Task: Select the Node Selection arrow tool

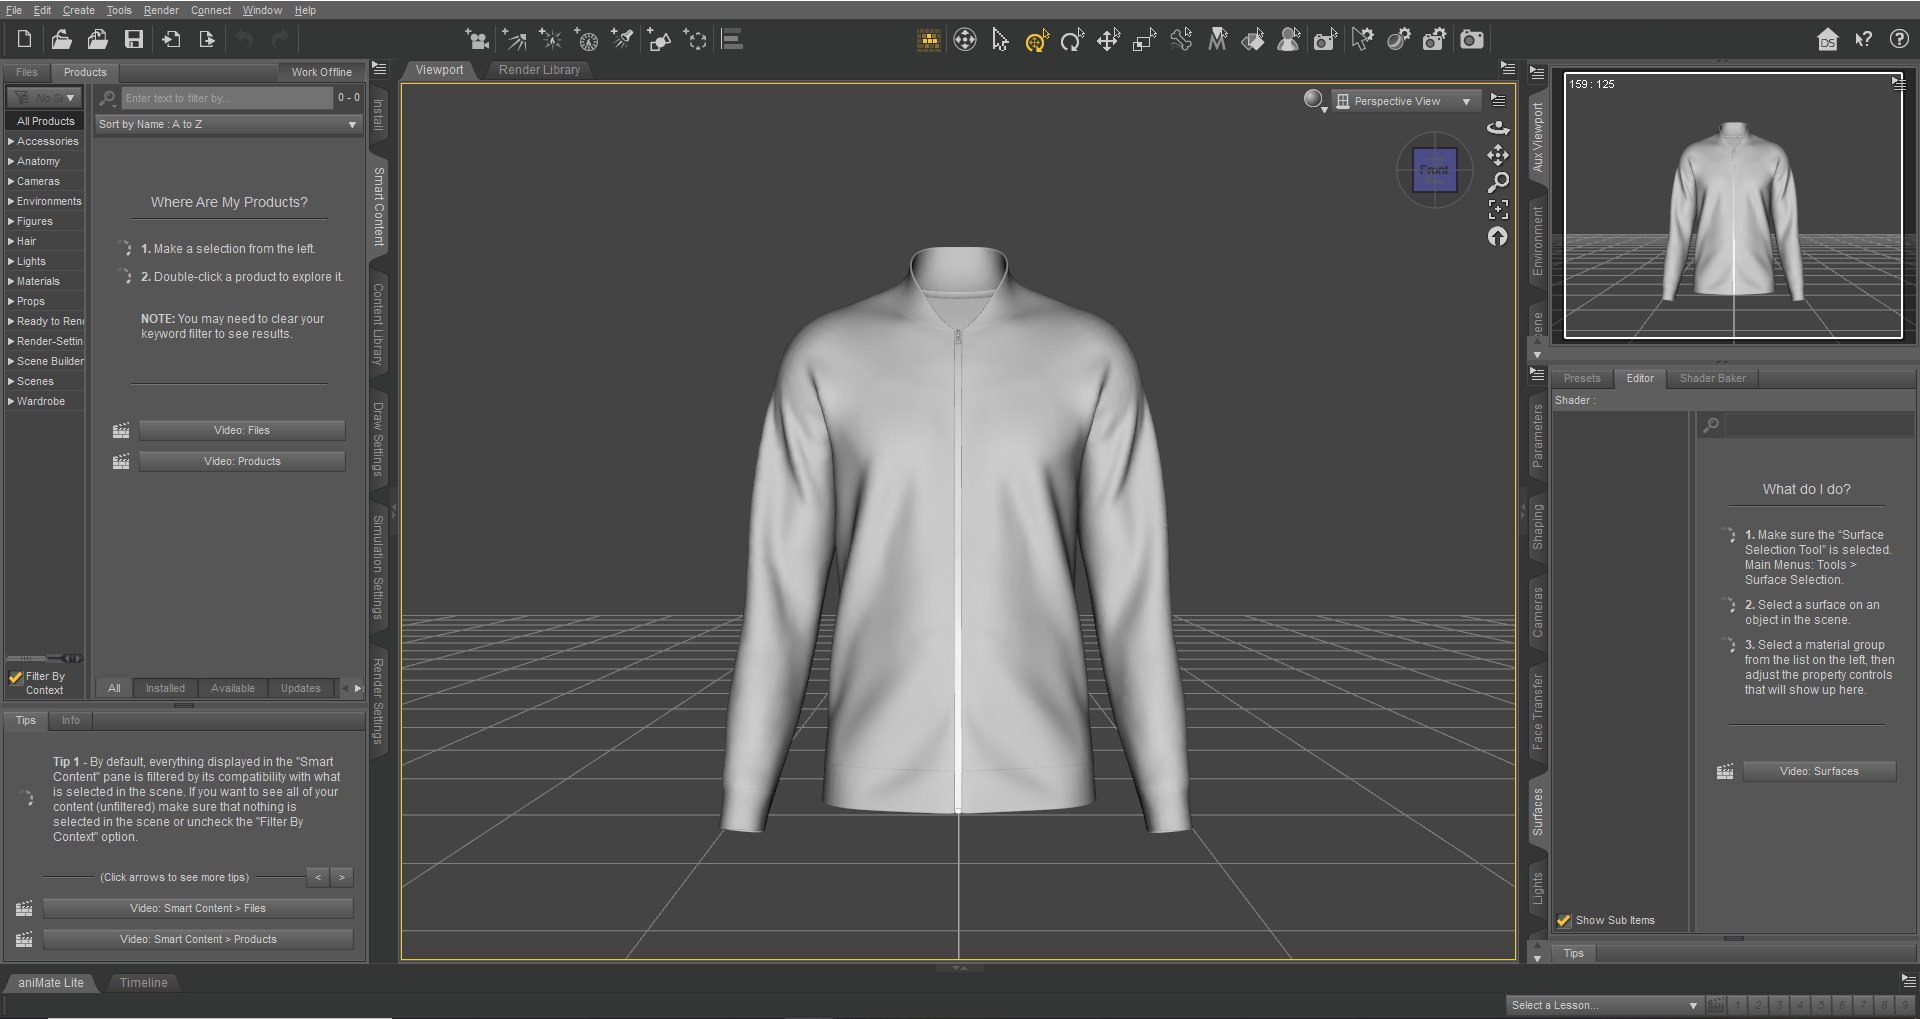Action: click(x=1000, y=40)
